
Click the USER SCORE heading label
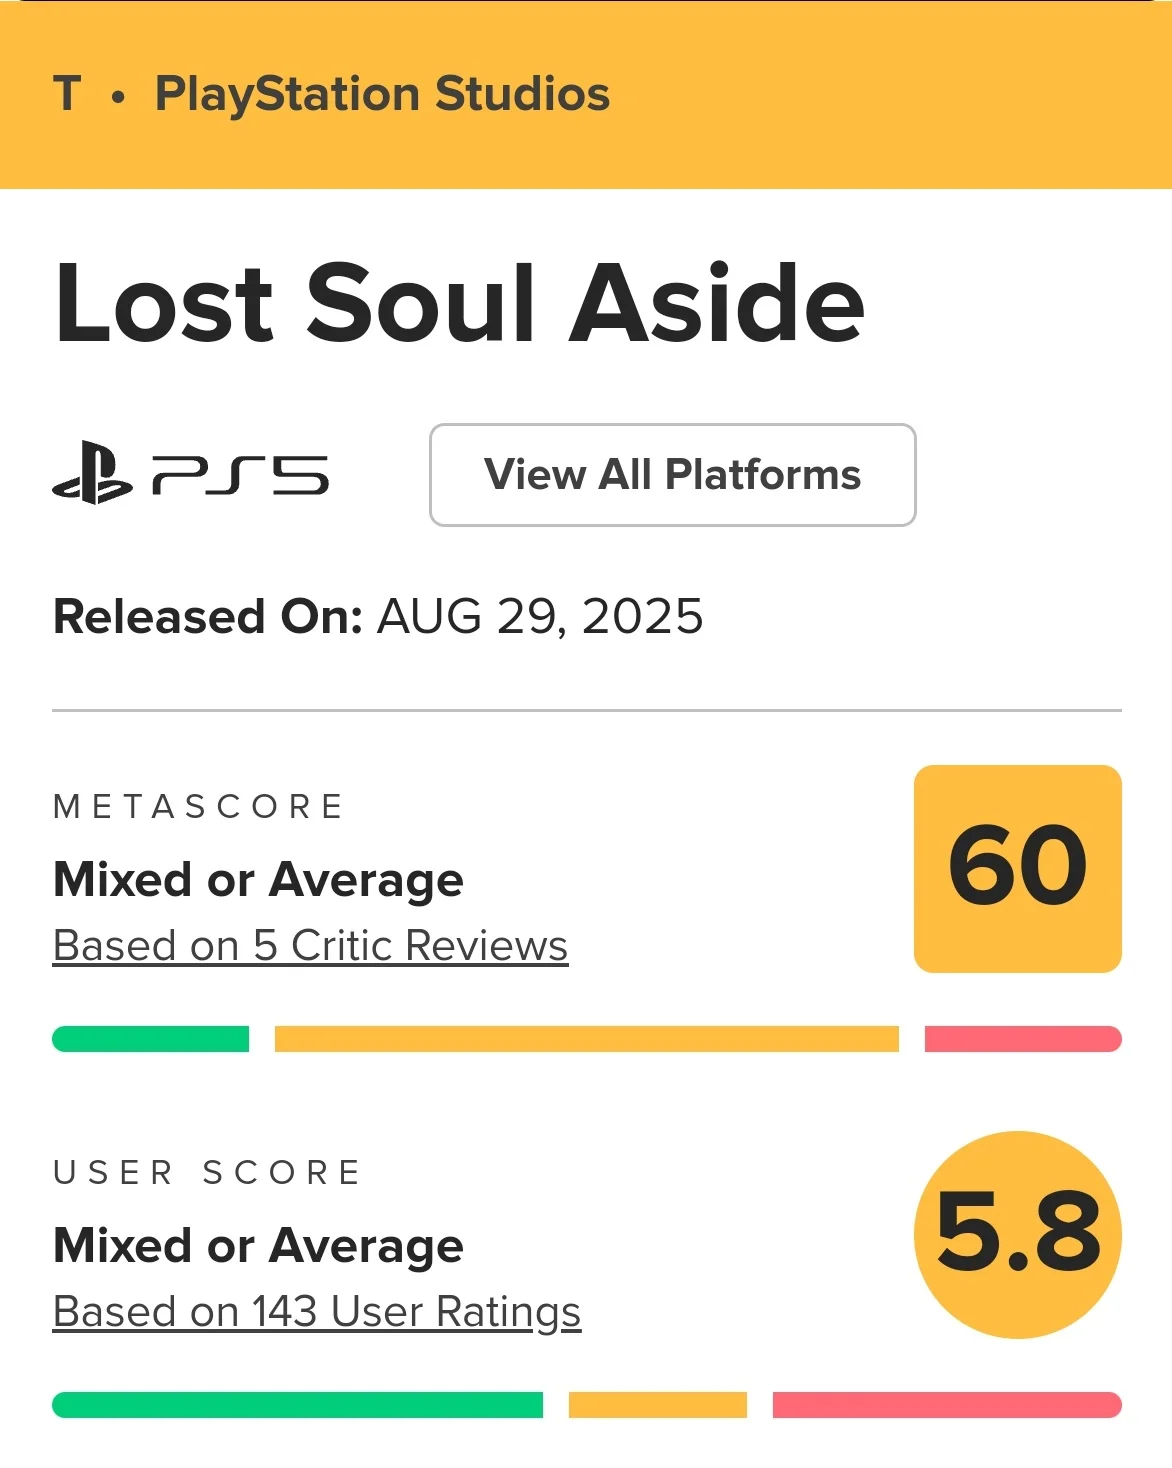click(x=206, y=1172)
